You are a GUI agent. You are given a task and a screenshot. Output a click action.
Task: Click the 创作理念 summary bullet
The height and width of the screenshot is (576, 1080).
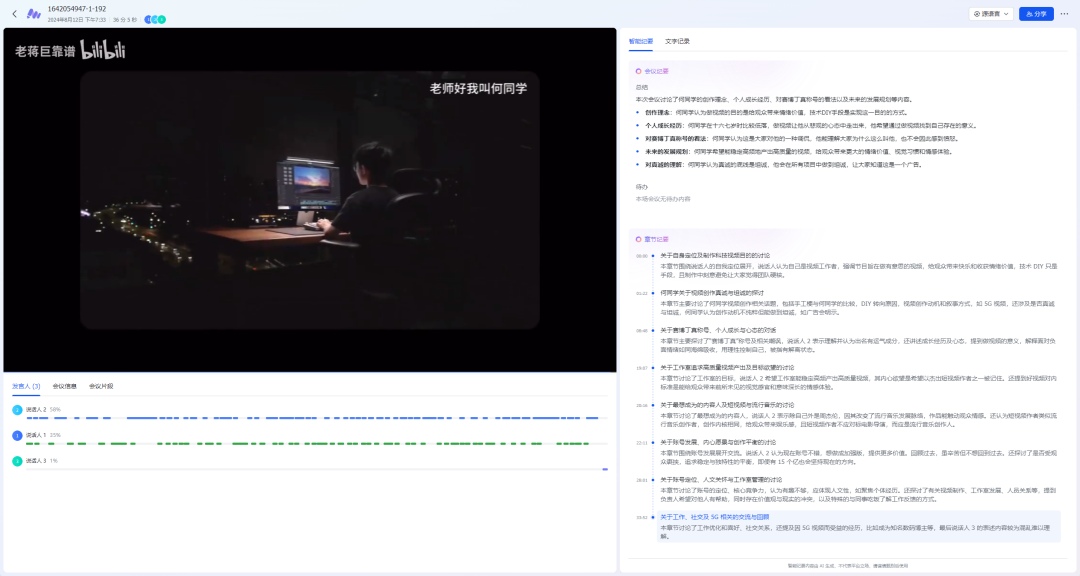click(x=776, y=112)
